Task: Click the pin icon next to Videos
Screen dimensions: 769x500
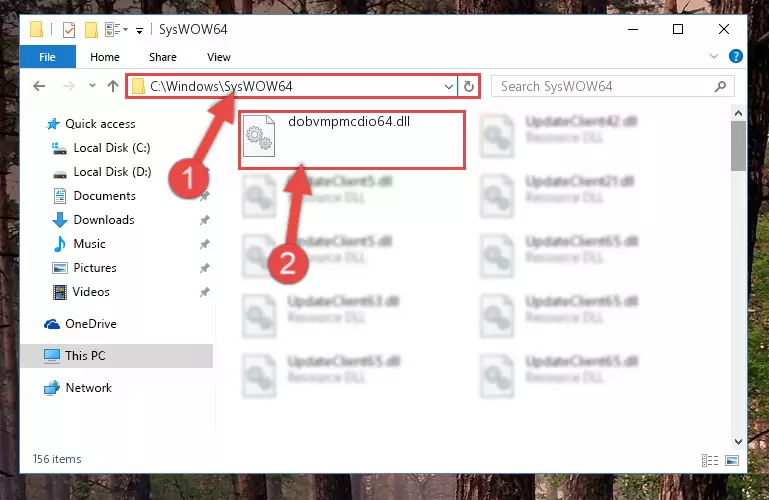Action: [x=205, y=292]
